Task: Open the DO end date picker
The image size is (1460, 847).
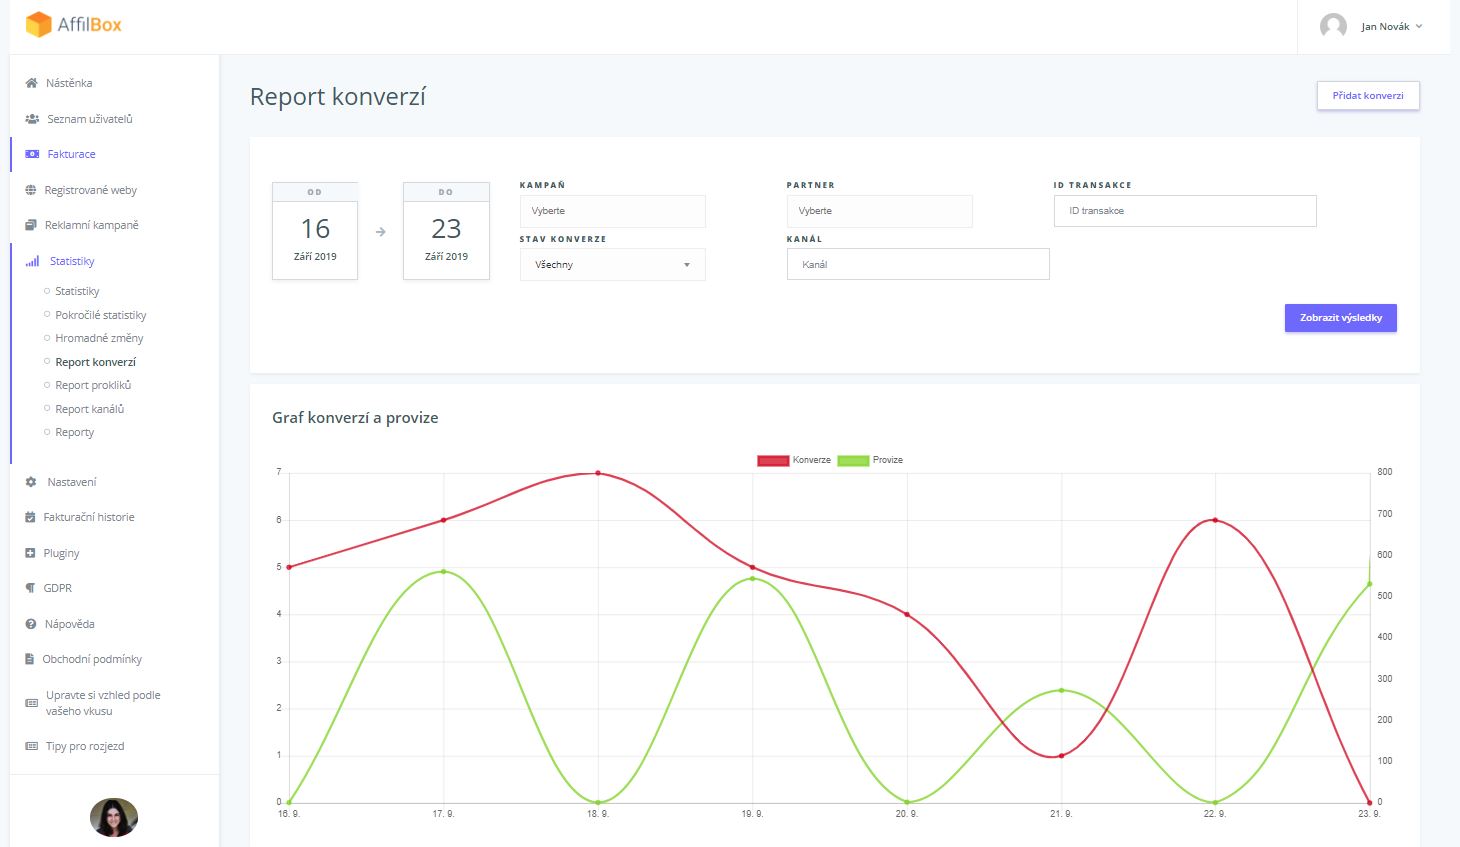Action: (x=446, y=231)
